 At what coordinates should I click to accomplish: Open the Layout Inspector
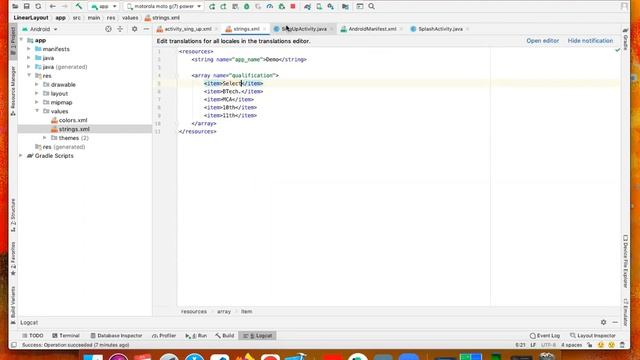593,336
